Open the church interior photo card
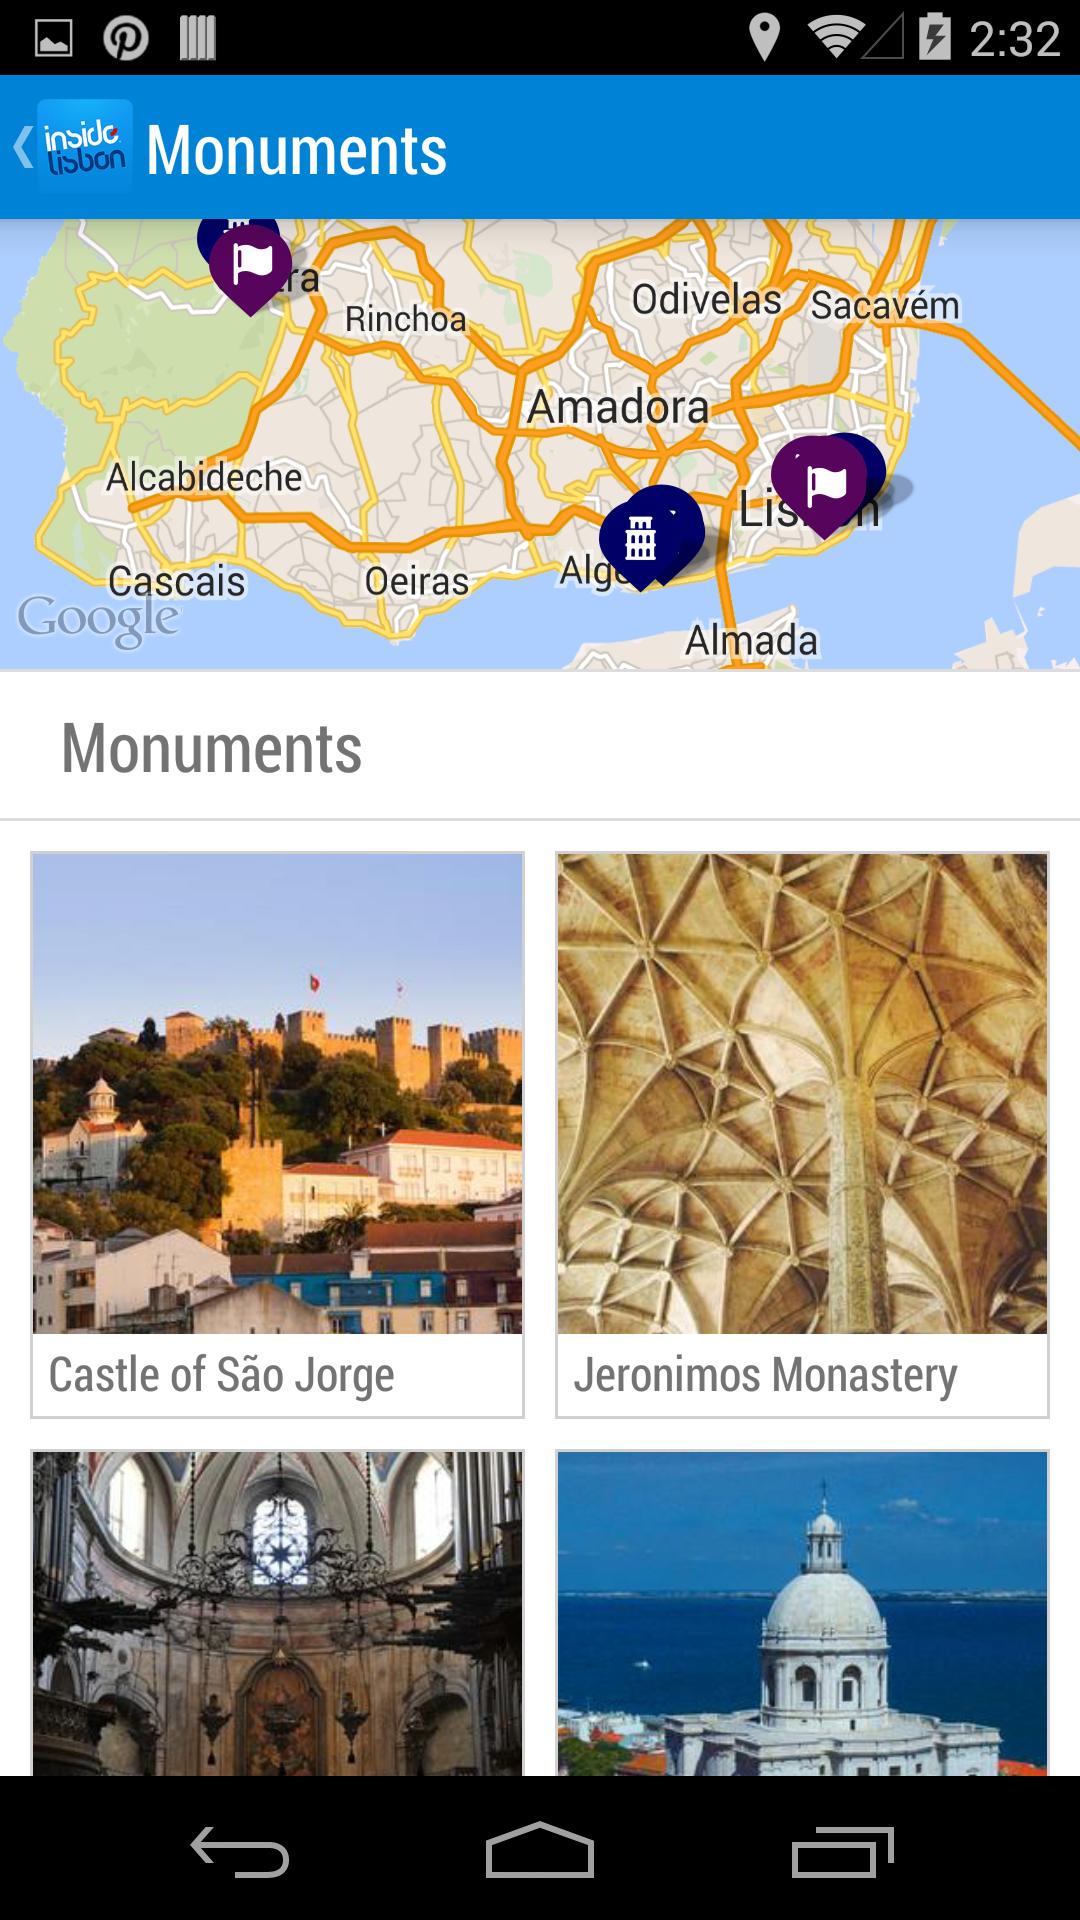1080x1920 pixels. [x=277, y=1612]
